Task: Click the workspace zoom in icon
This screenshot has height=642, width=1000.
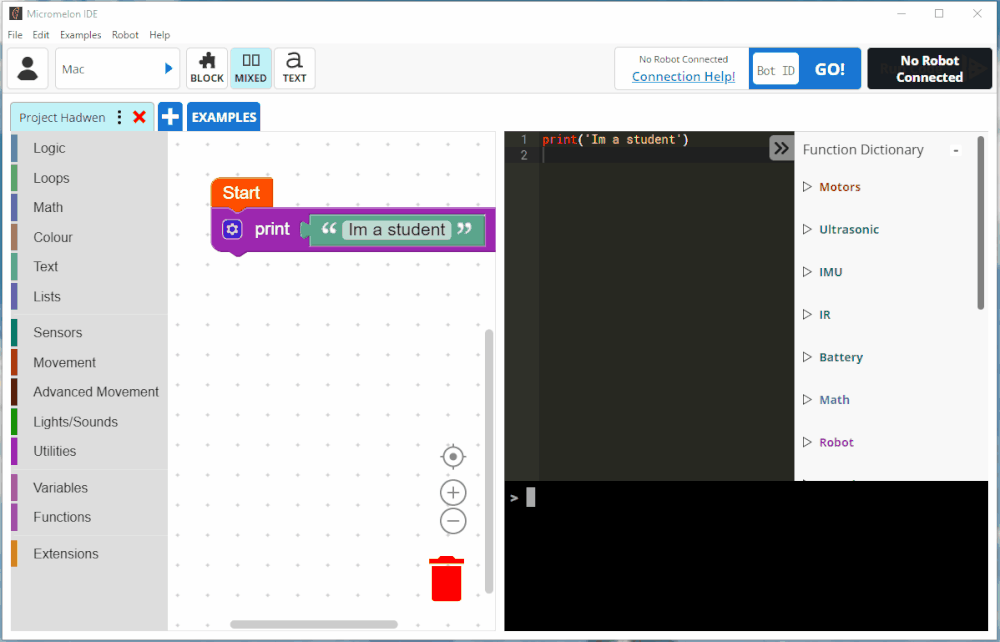Action: pos(453,492)
